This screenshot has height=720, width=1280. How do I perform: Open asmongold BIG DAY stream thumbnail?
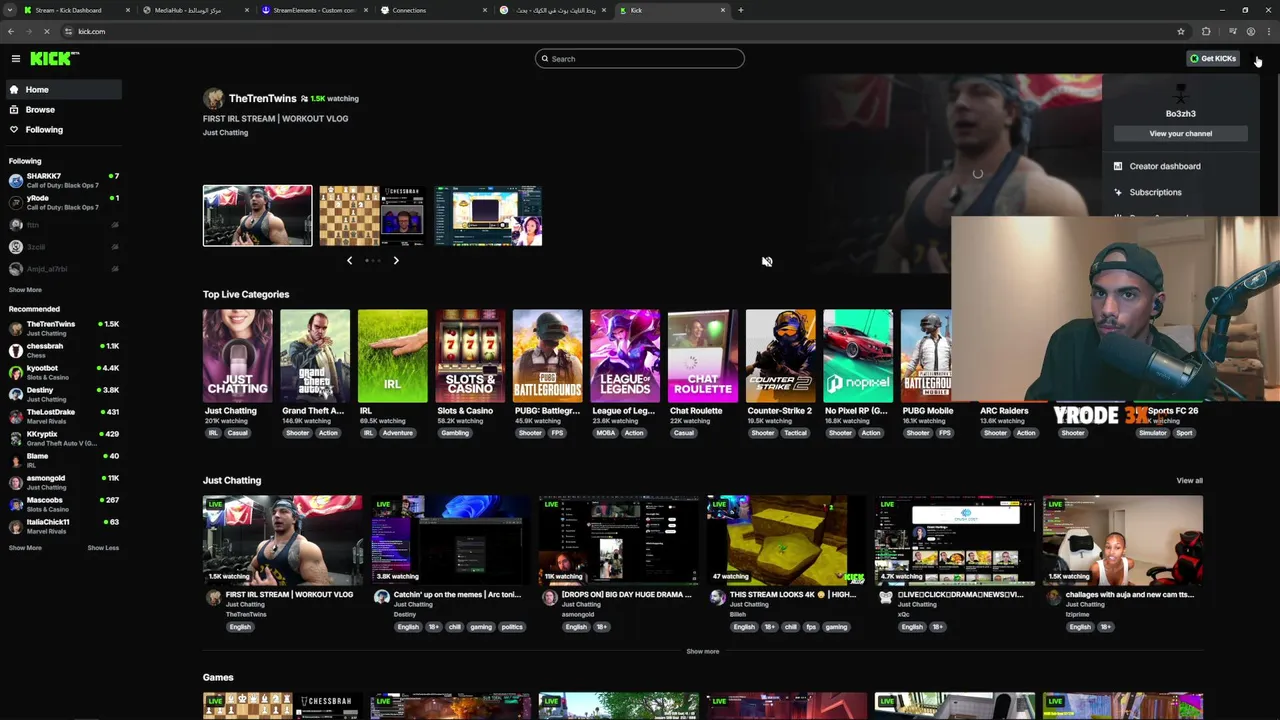(x=619, y=541)
